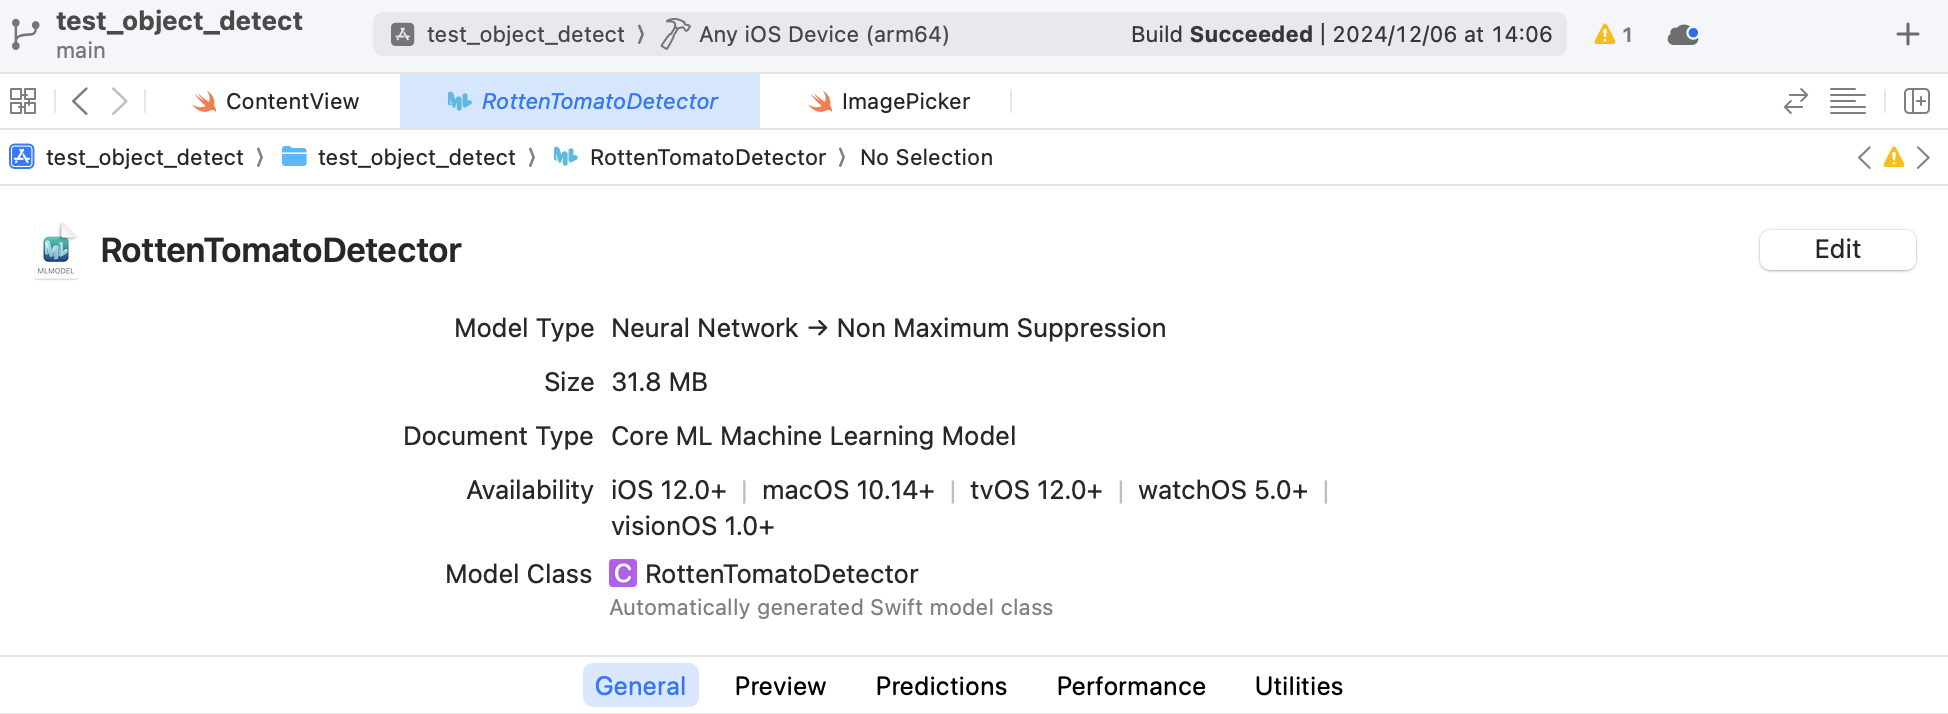
Task: Open the RottenTomatoDetector model class link
Action: coord(781,574)
